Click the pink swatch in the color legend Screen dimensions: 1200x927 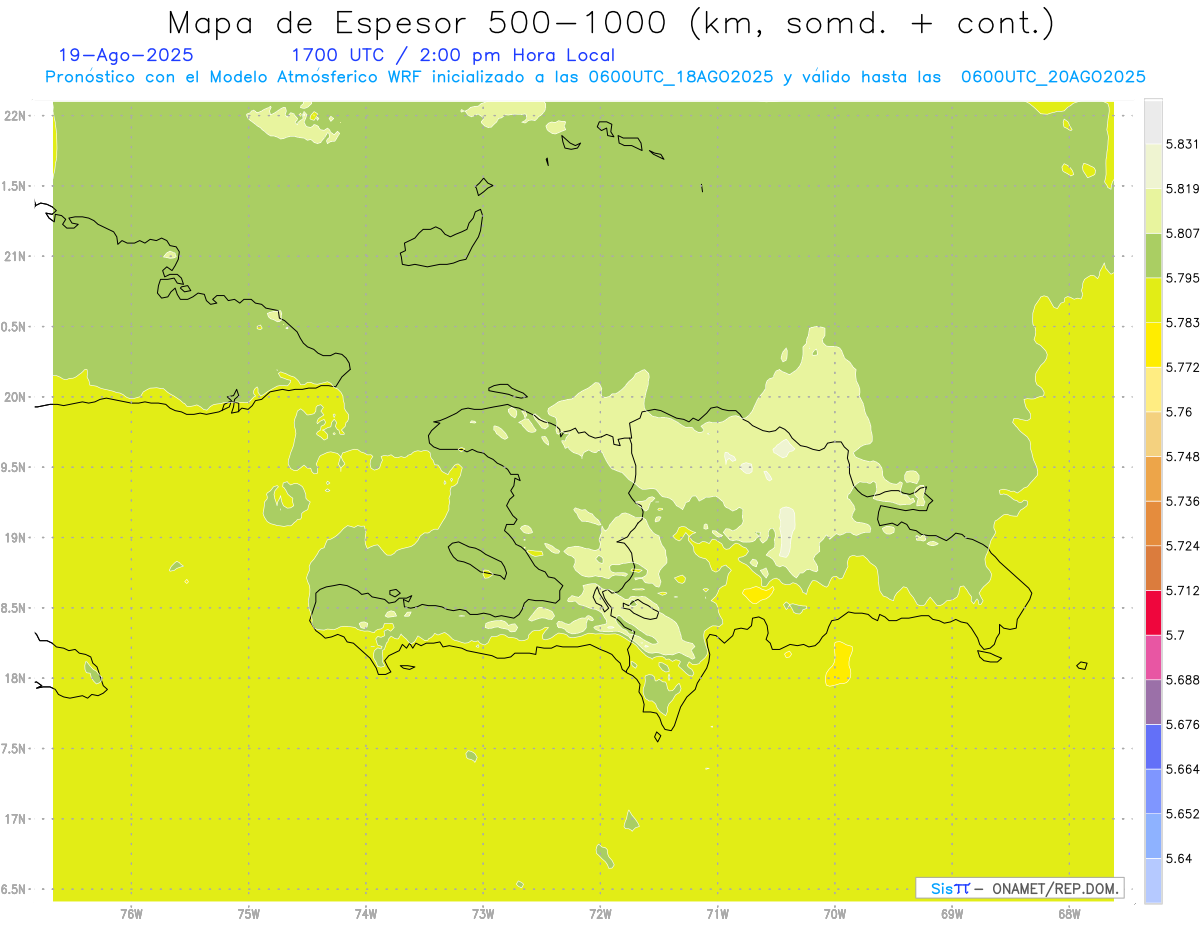(1153, 657)
